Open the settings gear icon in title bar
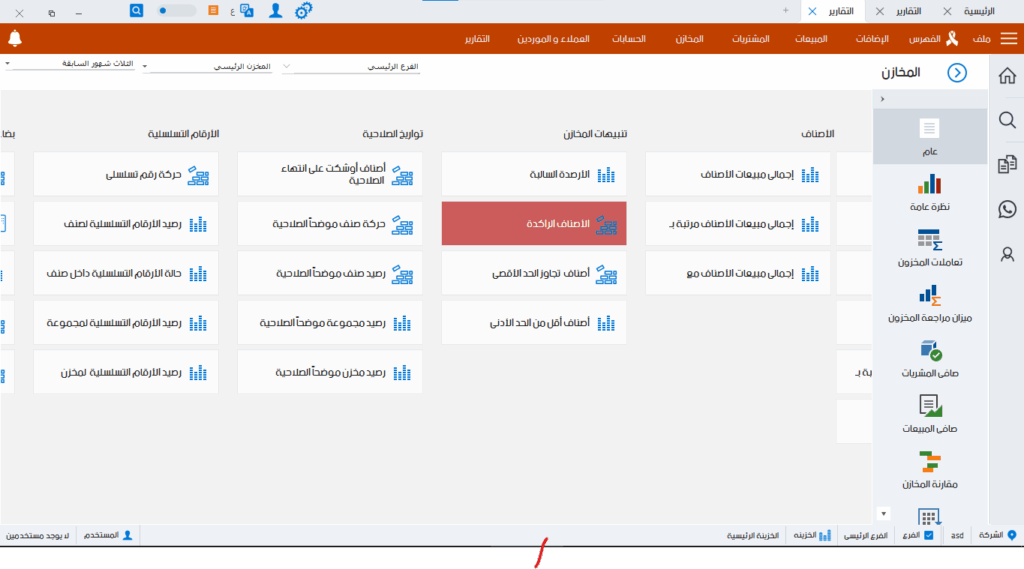The image size is (1024, 569). pyautogui.click(x=303, y=10)
